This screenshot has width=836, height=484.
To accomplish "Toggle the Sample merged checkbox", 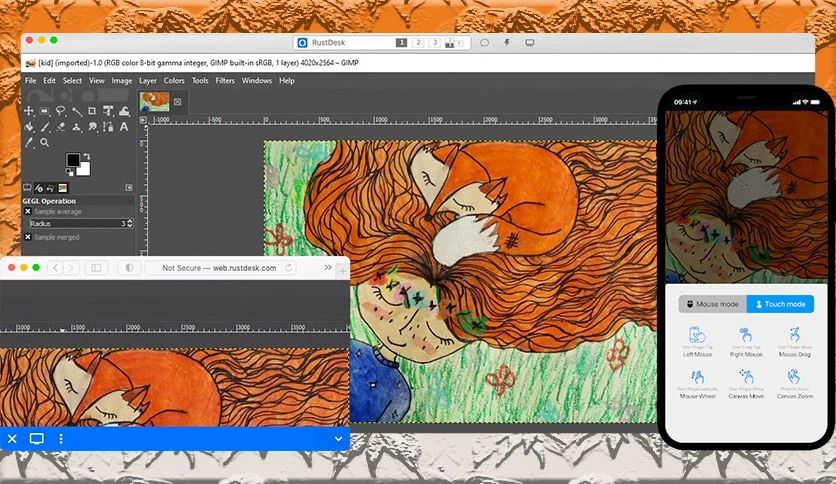I will coord(28,237).
